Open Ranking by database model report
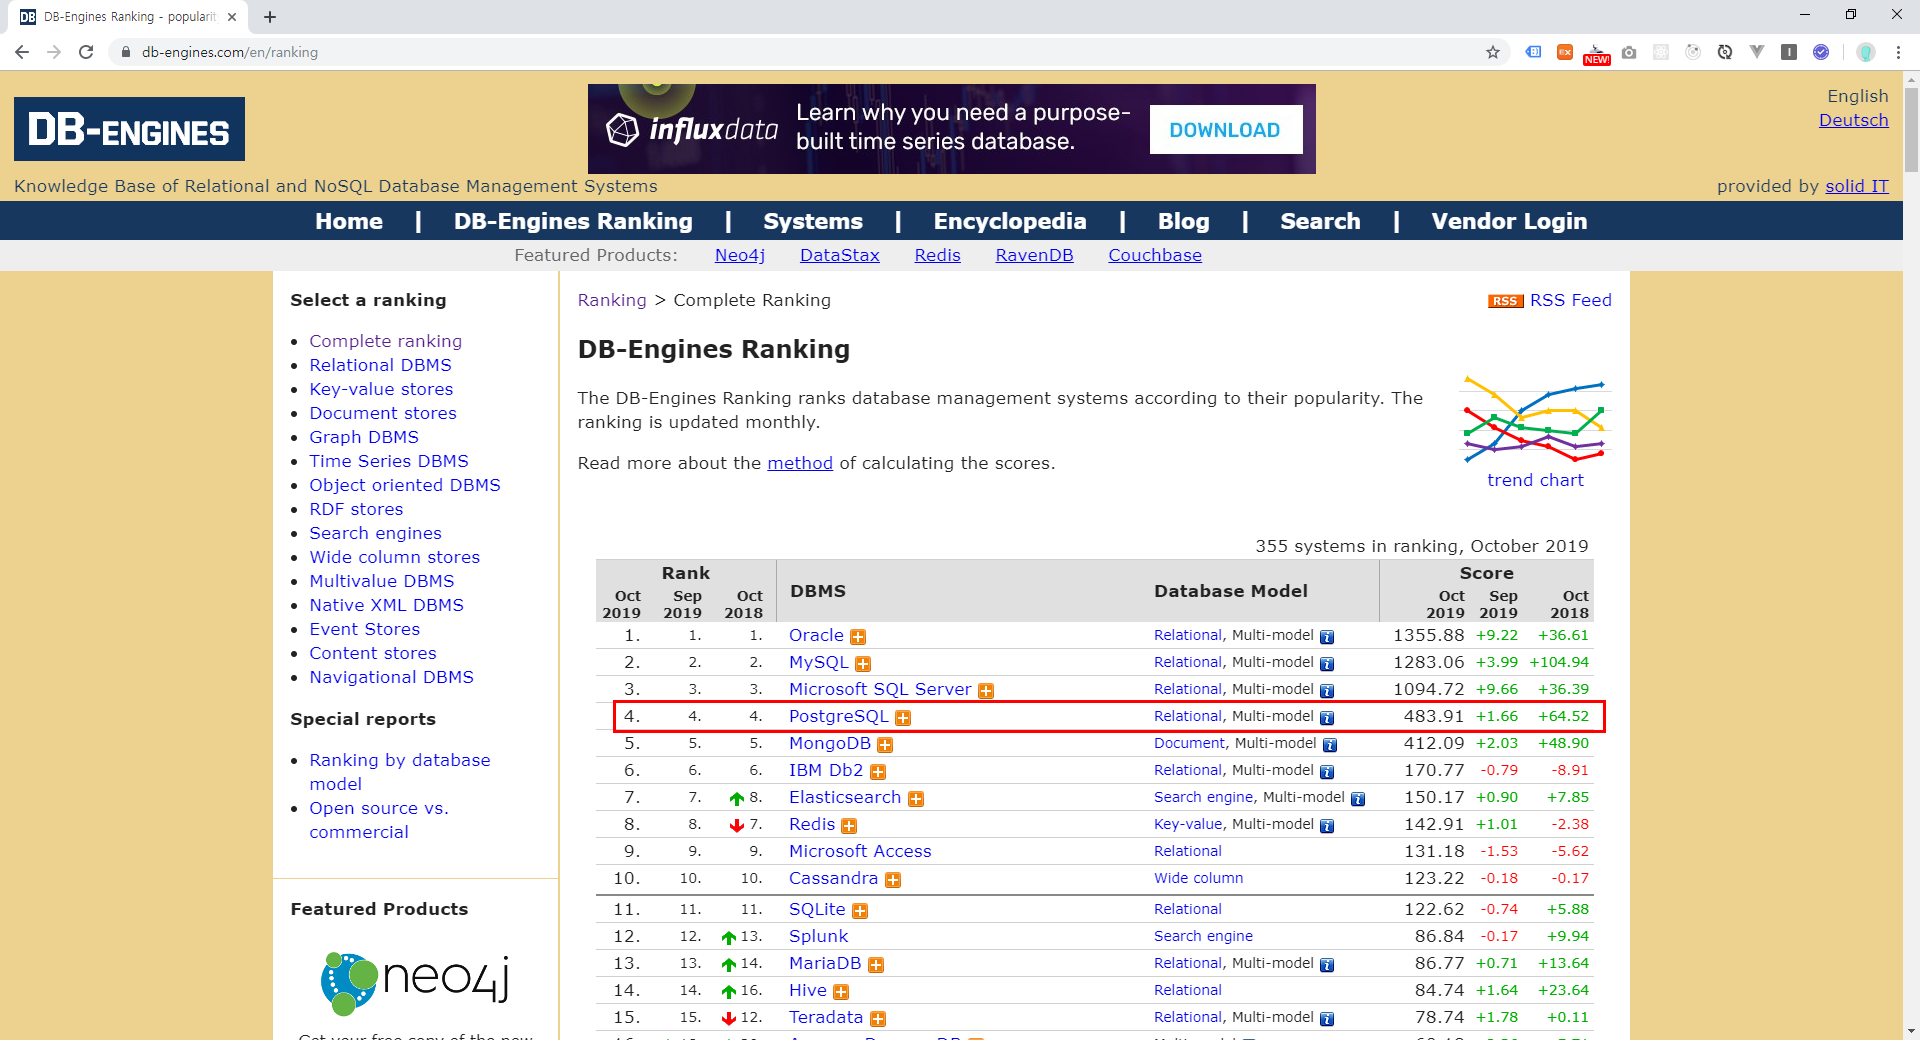This screenshot has width=1920, height=1040. tap(400, 772)
